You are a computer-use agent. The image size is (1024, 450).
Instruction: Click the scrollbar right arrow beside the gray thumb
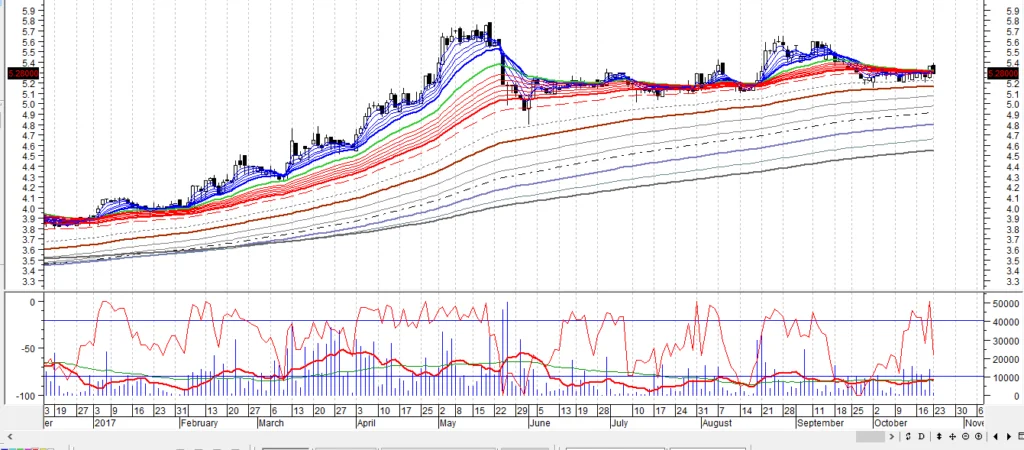pos(892,437)
